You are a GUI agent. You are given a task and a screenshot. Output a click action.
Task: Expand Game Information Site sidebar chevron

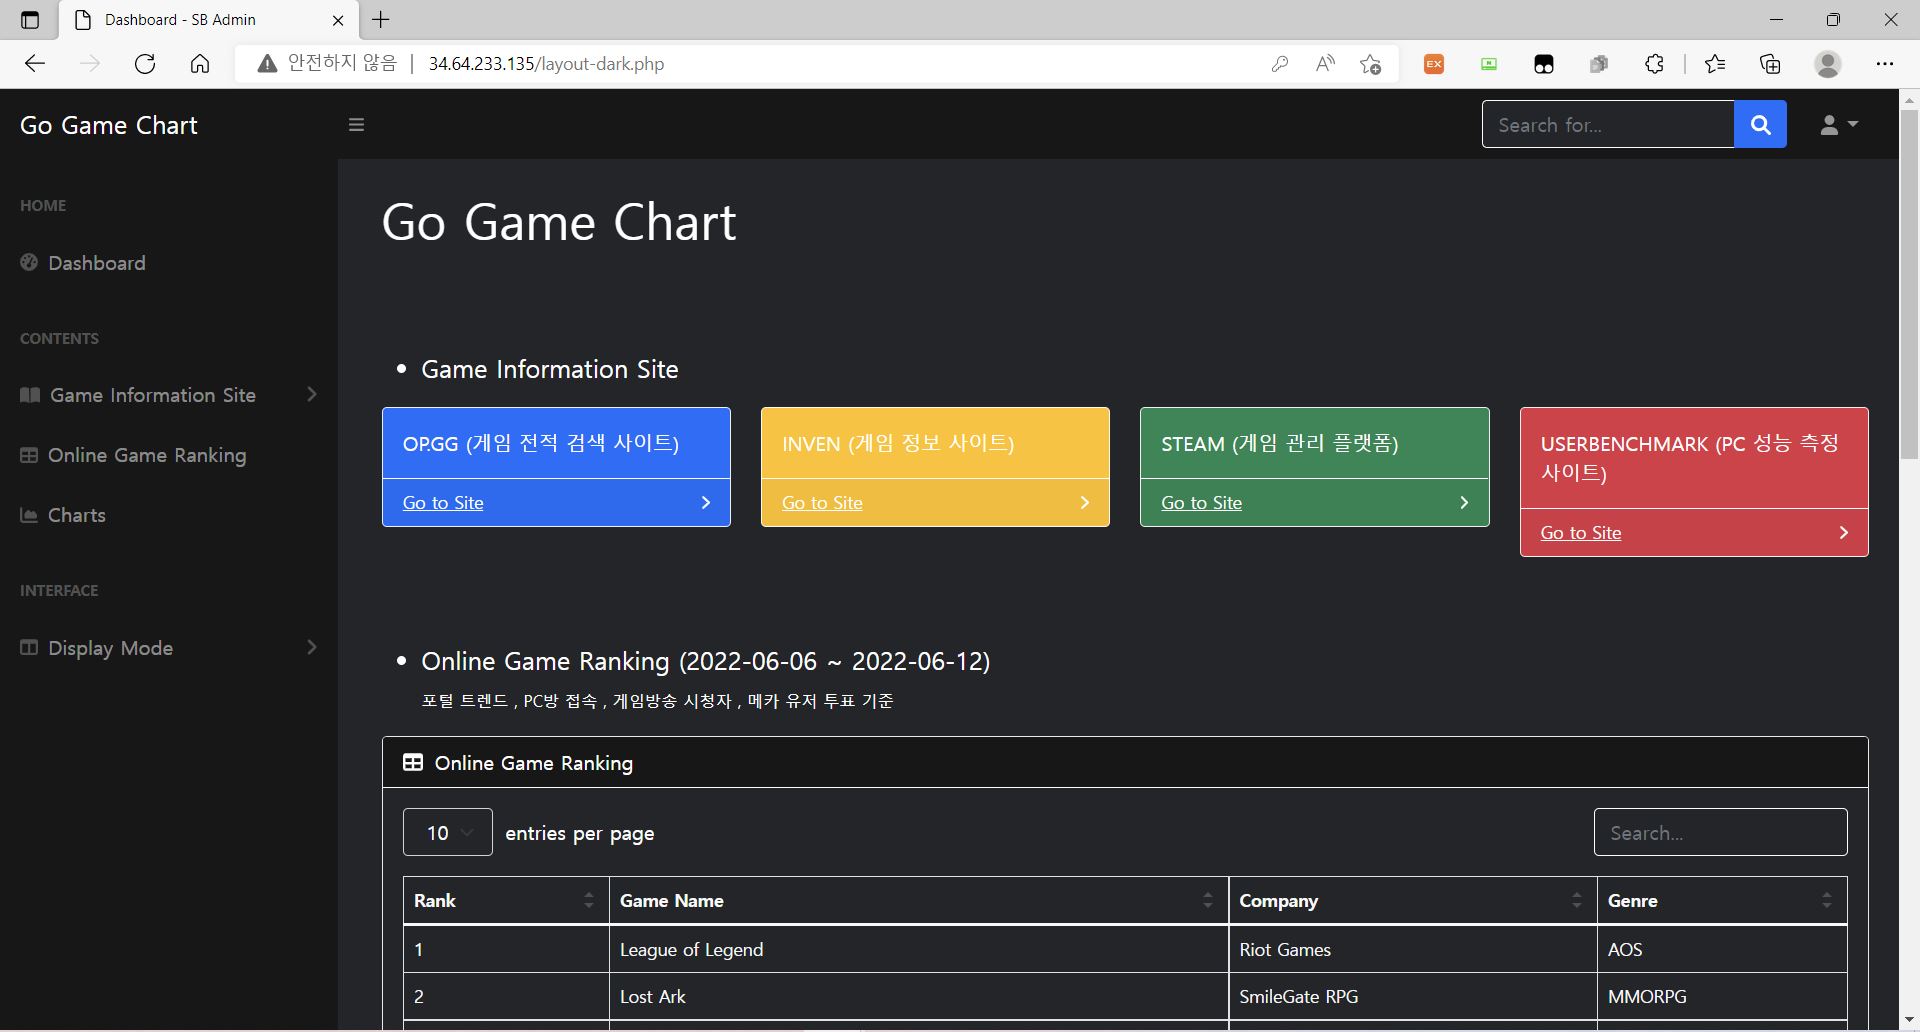[312, 394]
